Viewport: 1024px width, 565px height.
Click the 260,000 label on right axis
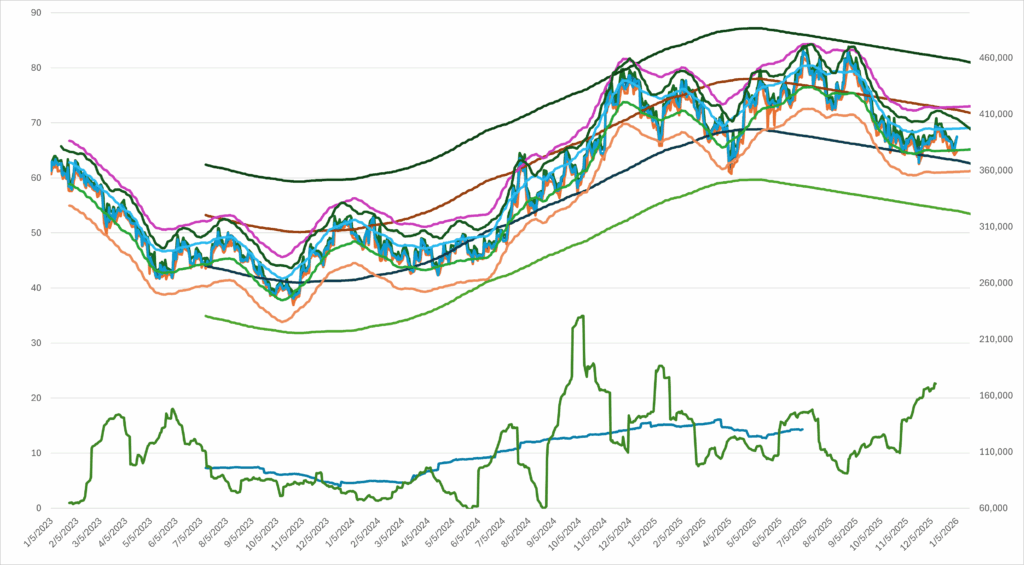(994, 284)
